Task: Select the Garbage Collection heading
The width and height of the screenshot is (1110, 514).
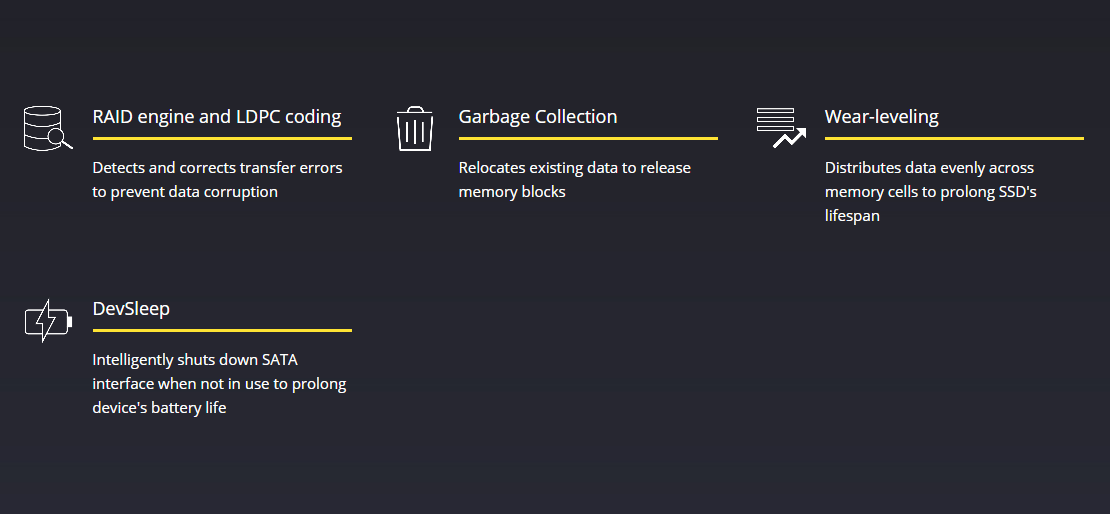Action: pos(538,116)
